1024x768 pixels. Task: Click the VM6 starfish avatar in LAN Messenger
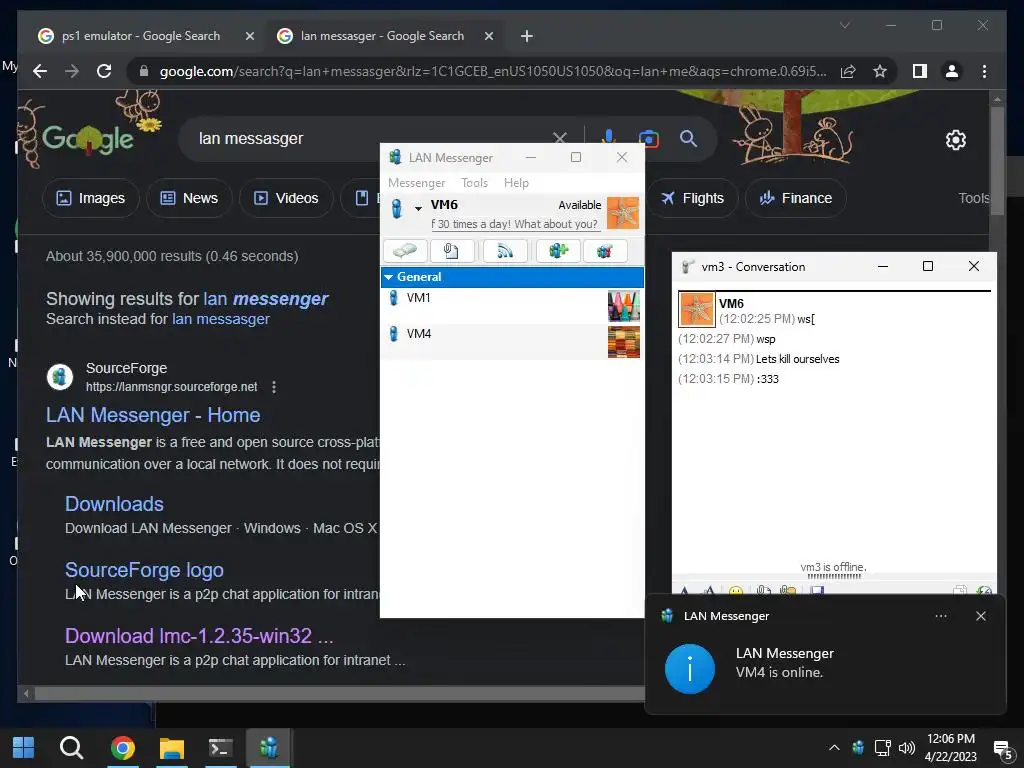click(x=623, y=213)
